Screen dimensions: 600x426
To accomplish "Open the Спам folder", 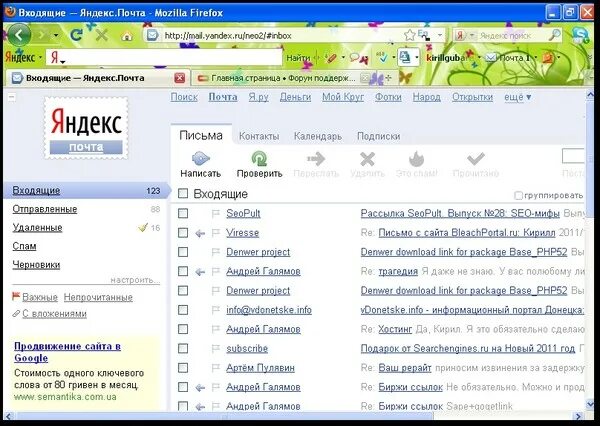I will (24, 246).
